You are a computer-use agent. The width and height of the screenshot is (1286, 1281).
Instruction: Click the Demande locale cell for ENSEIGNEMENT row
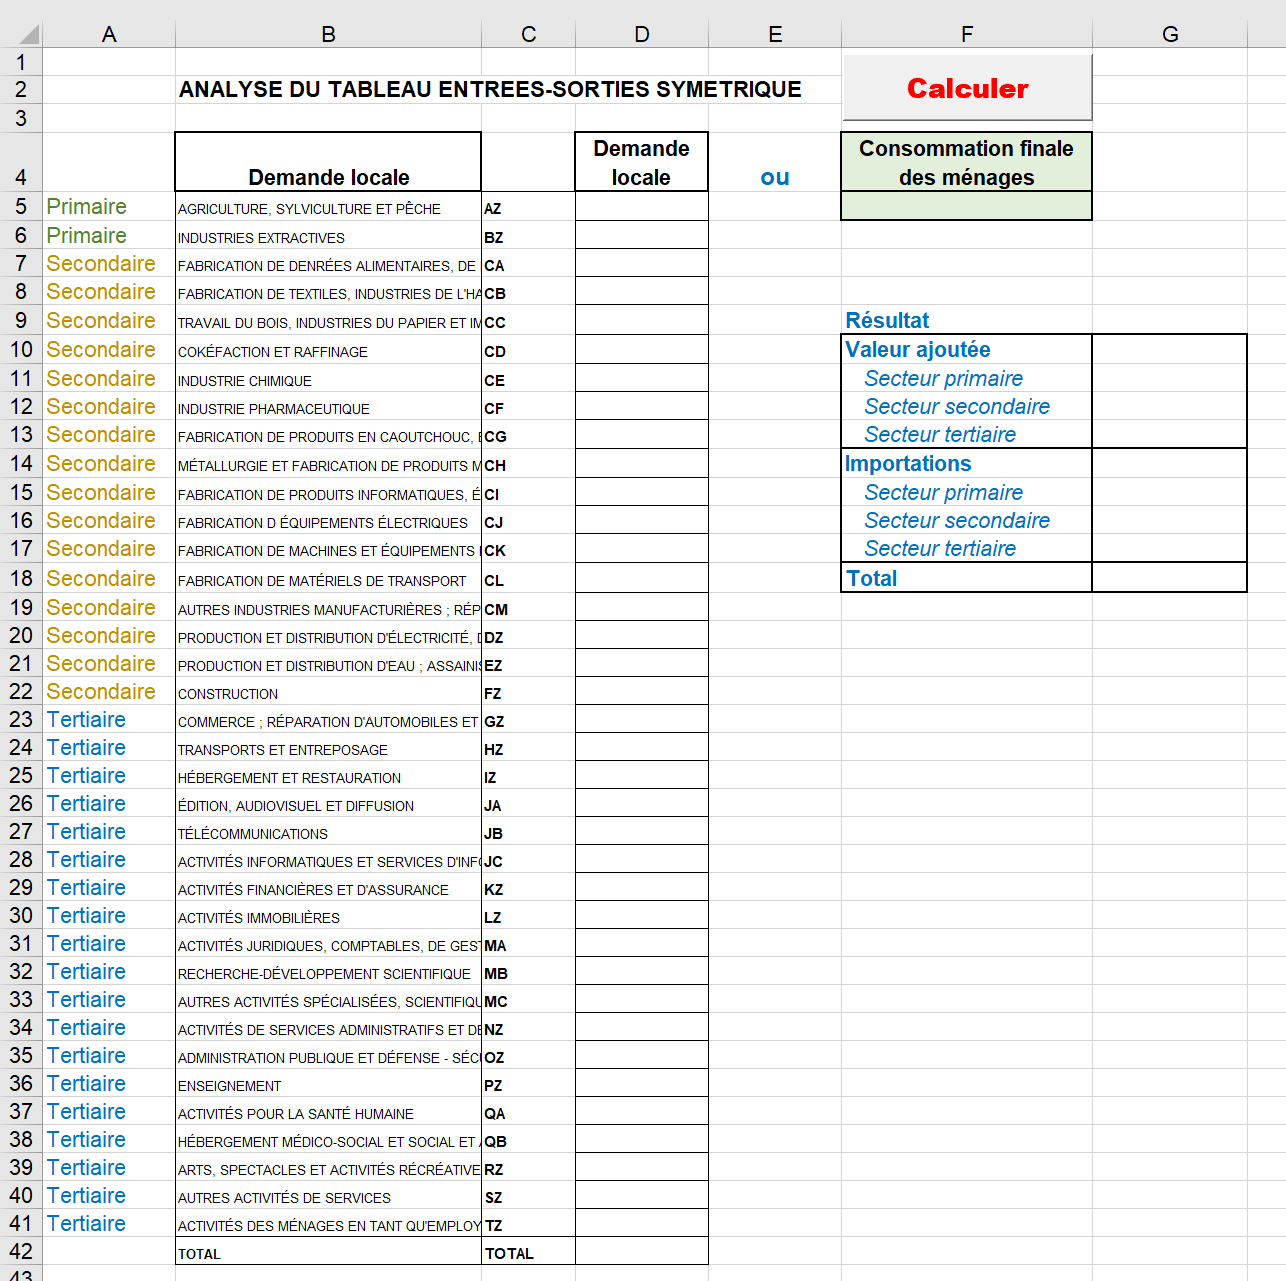coord(642,1084)
